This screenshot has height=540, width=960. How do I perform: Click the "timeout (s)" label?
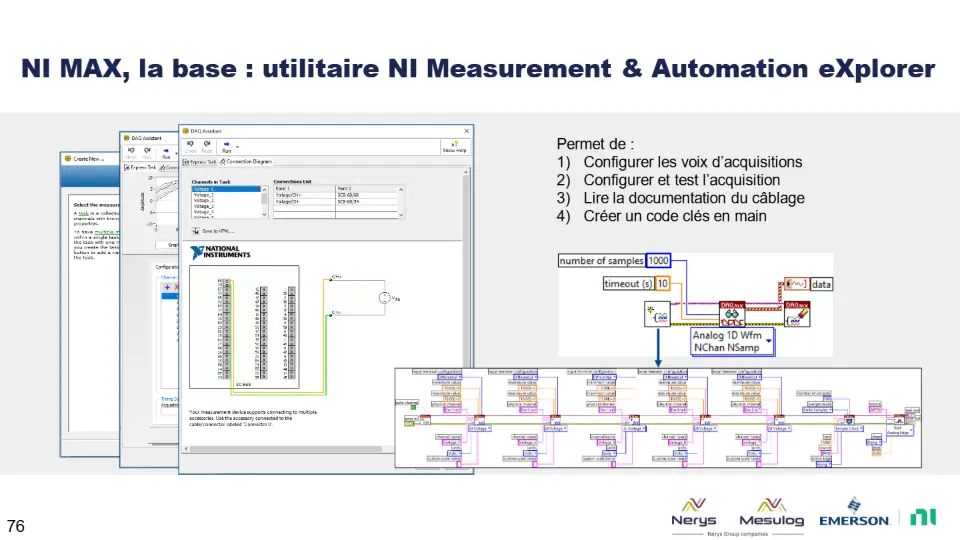(x=628, y=283)
